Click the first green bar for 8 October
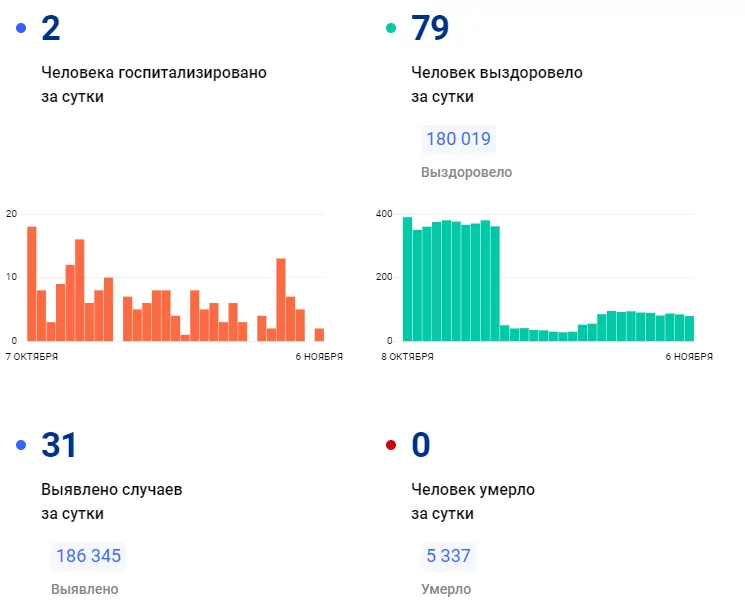 pyautogui.click(x=408, y=279)
